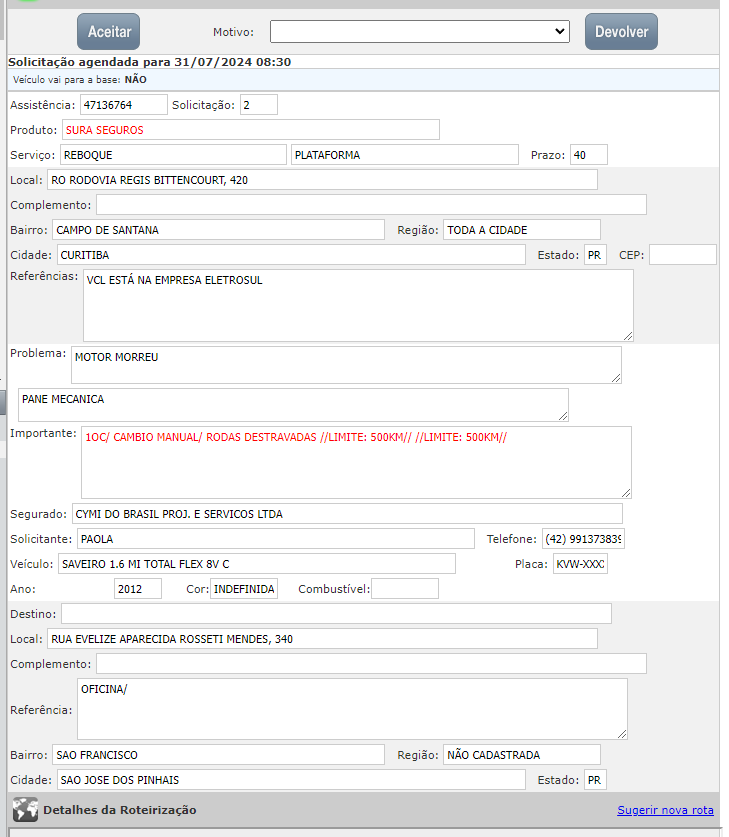
Task: Click the Aceitar button
Action: [x=108, y=32]
